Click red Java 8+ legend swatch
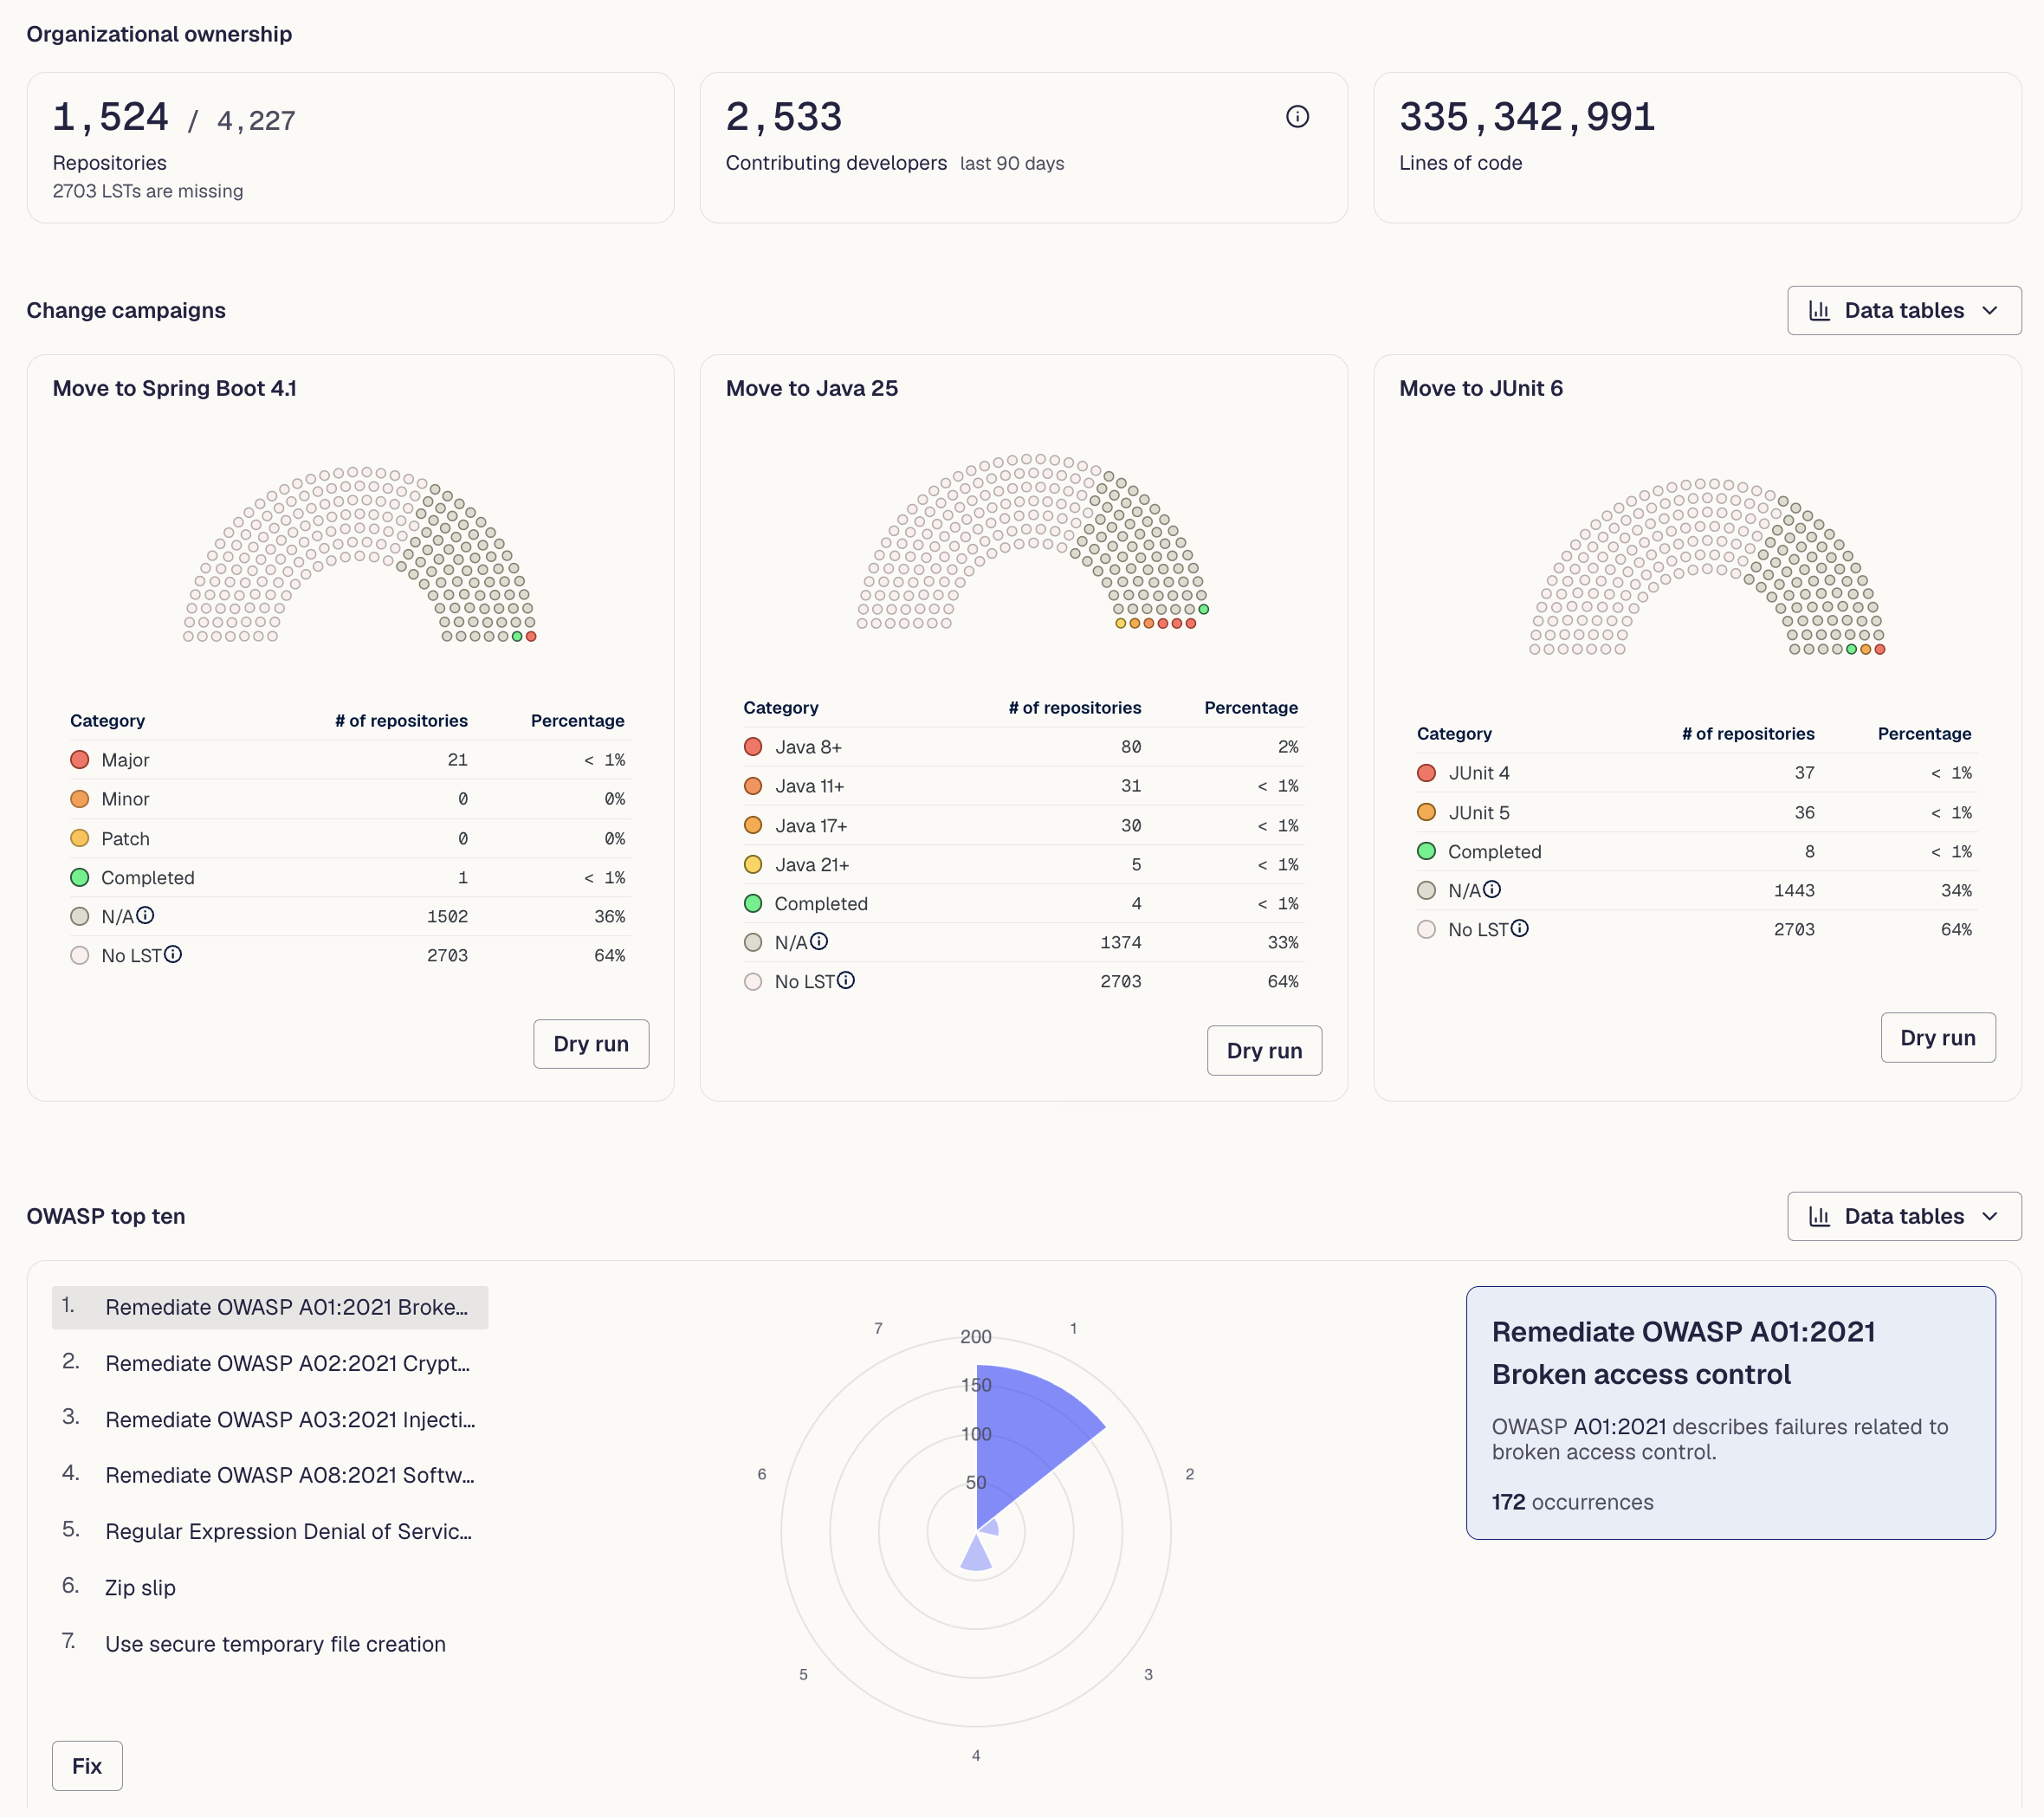2044x1817 pixels. click(x=753, y=747)
